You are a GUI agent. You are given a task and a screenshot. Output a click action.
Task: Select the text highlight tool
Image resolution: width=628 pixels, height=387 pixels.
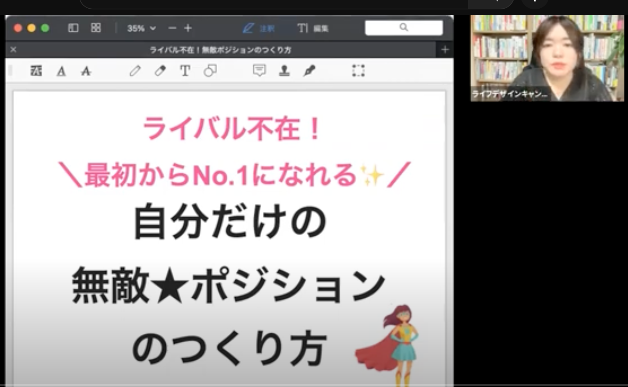(36, 71)
